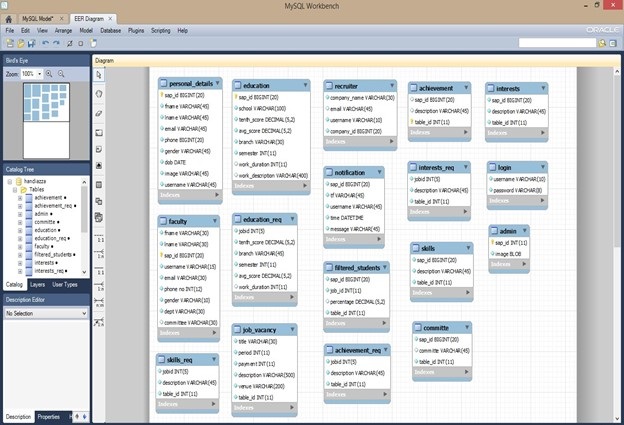624x425 pixels.
Task: Open the No Selection dropdown in Description Editor
Action: (46, 314)
